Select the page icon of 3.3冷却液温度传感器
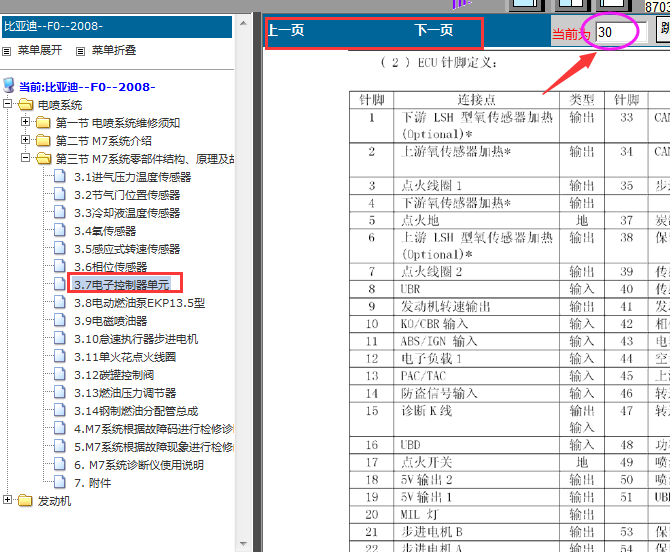670x552 pixels. [x=60, y=212]
